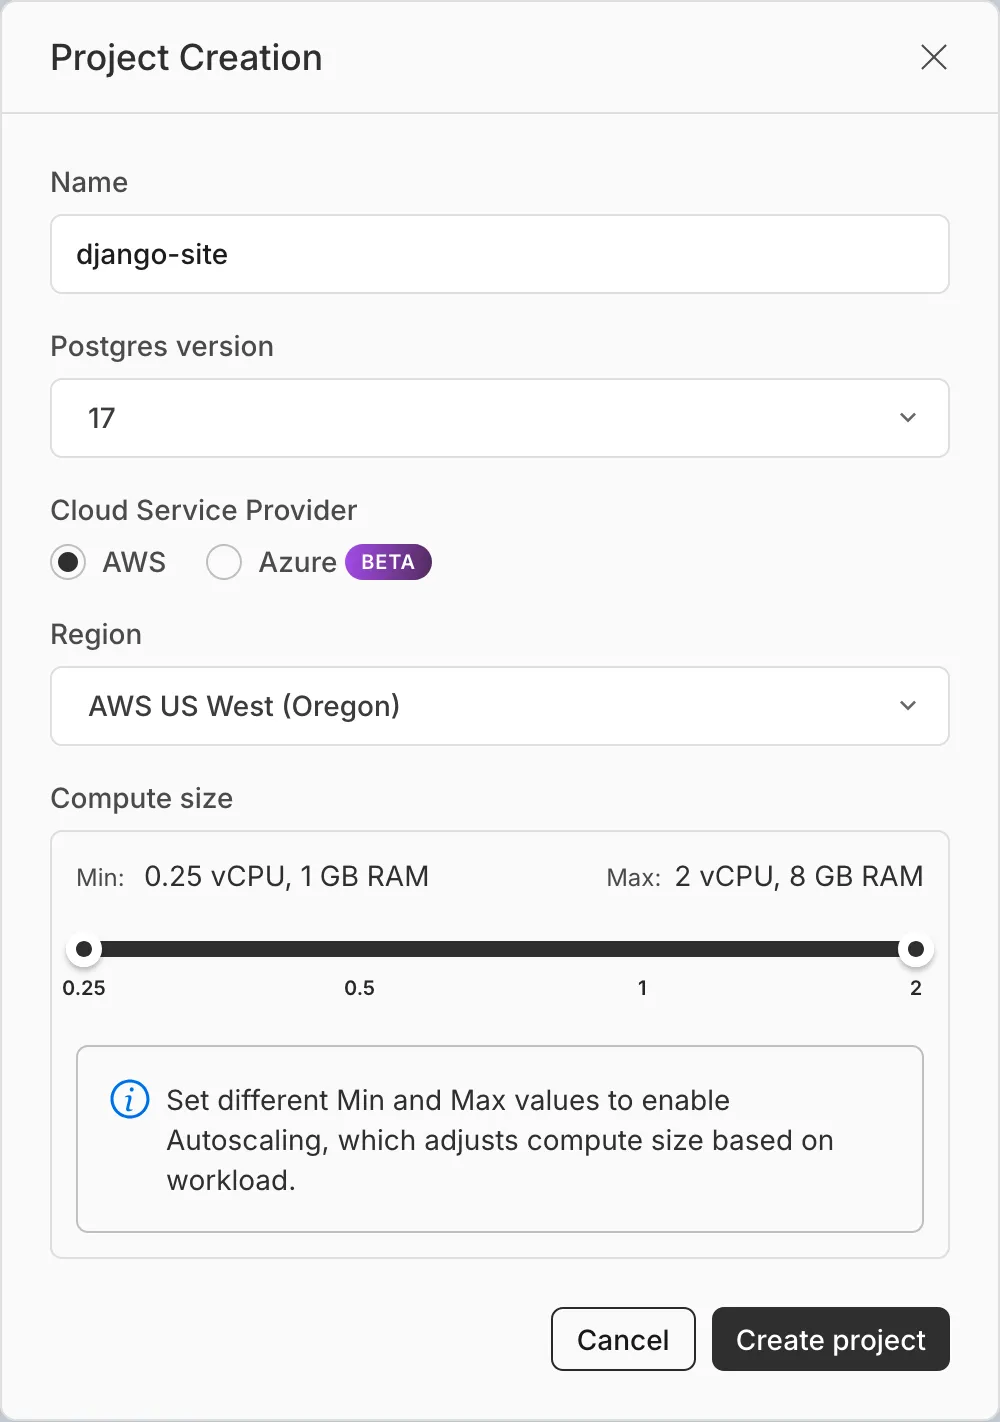
Task: Click the 0.25 slider tick label
Action: coord(84,988)
